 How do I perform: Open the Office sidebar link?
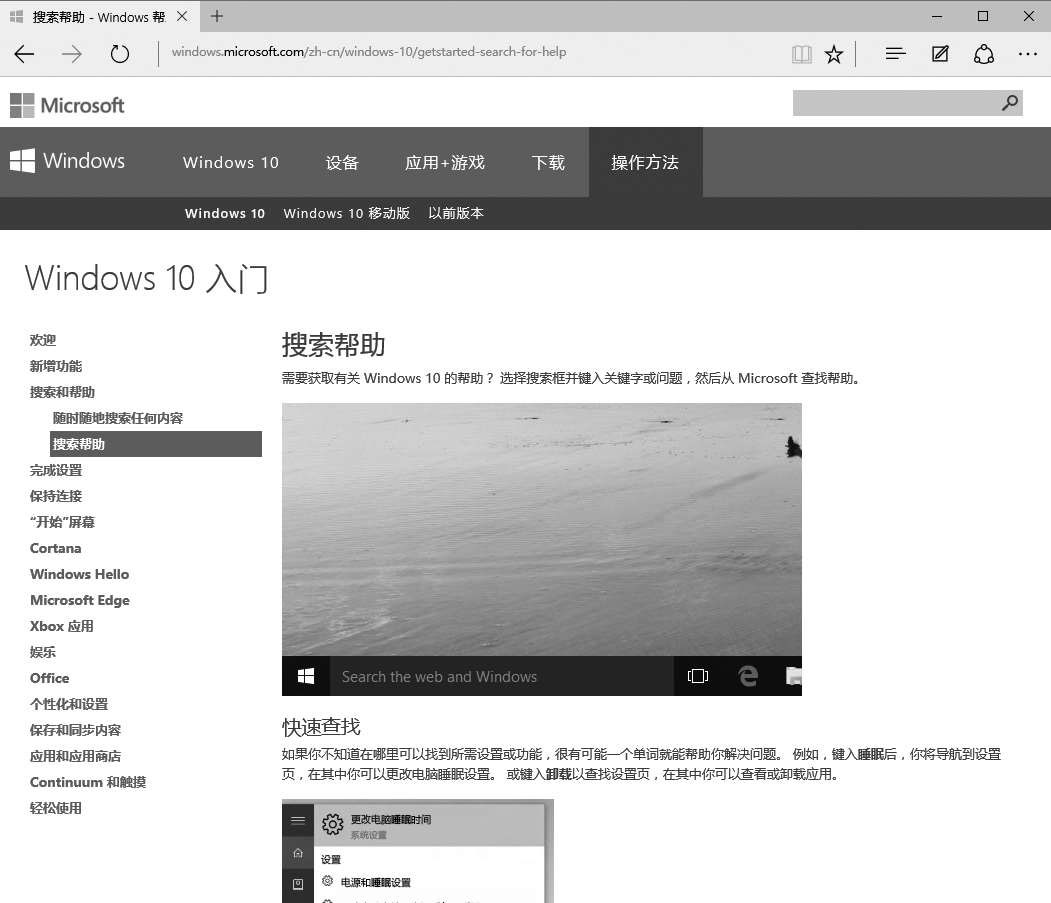pyautogui.click(x=50, y=678)
